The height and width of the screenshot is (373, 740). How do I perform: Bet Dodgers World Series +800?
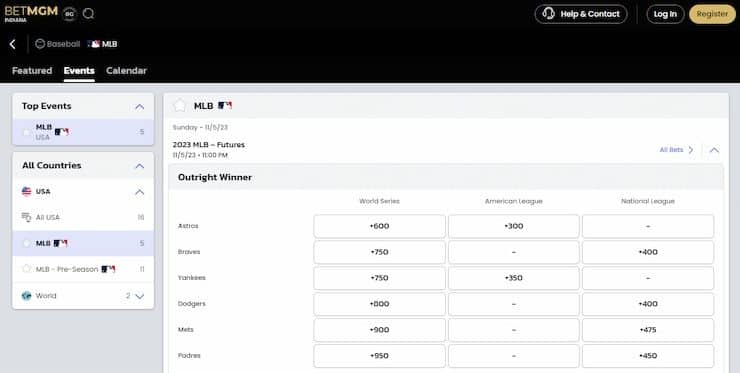379,304
